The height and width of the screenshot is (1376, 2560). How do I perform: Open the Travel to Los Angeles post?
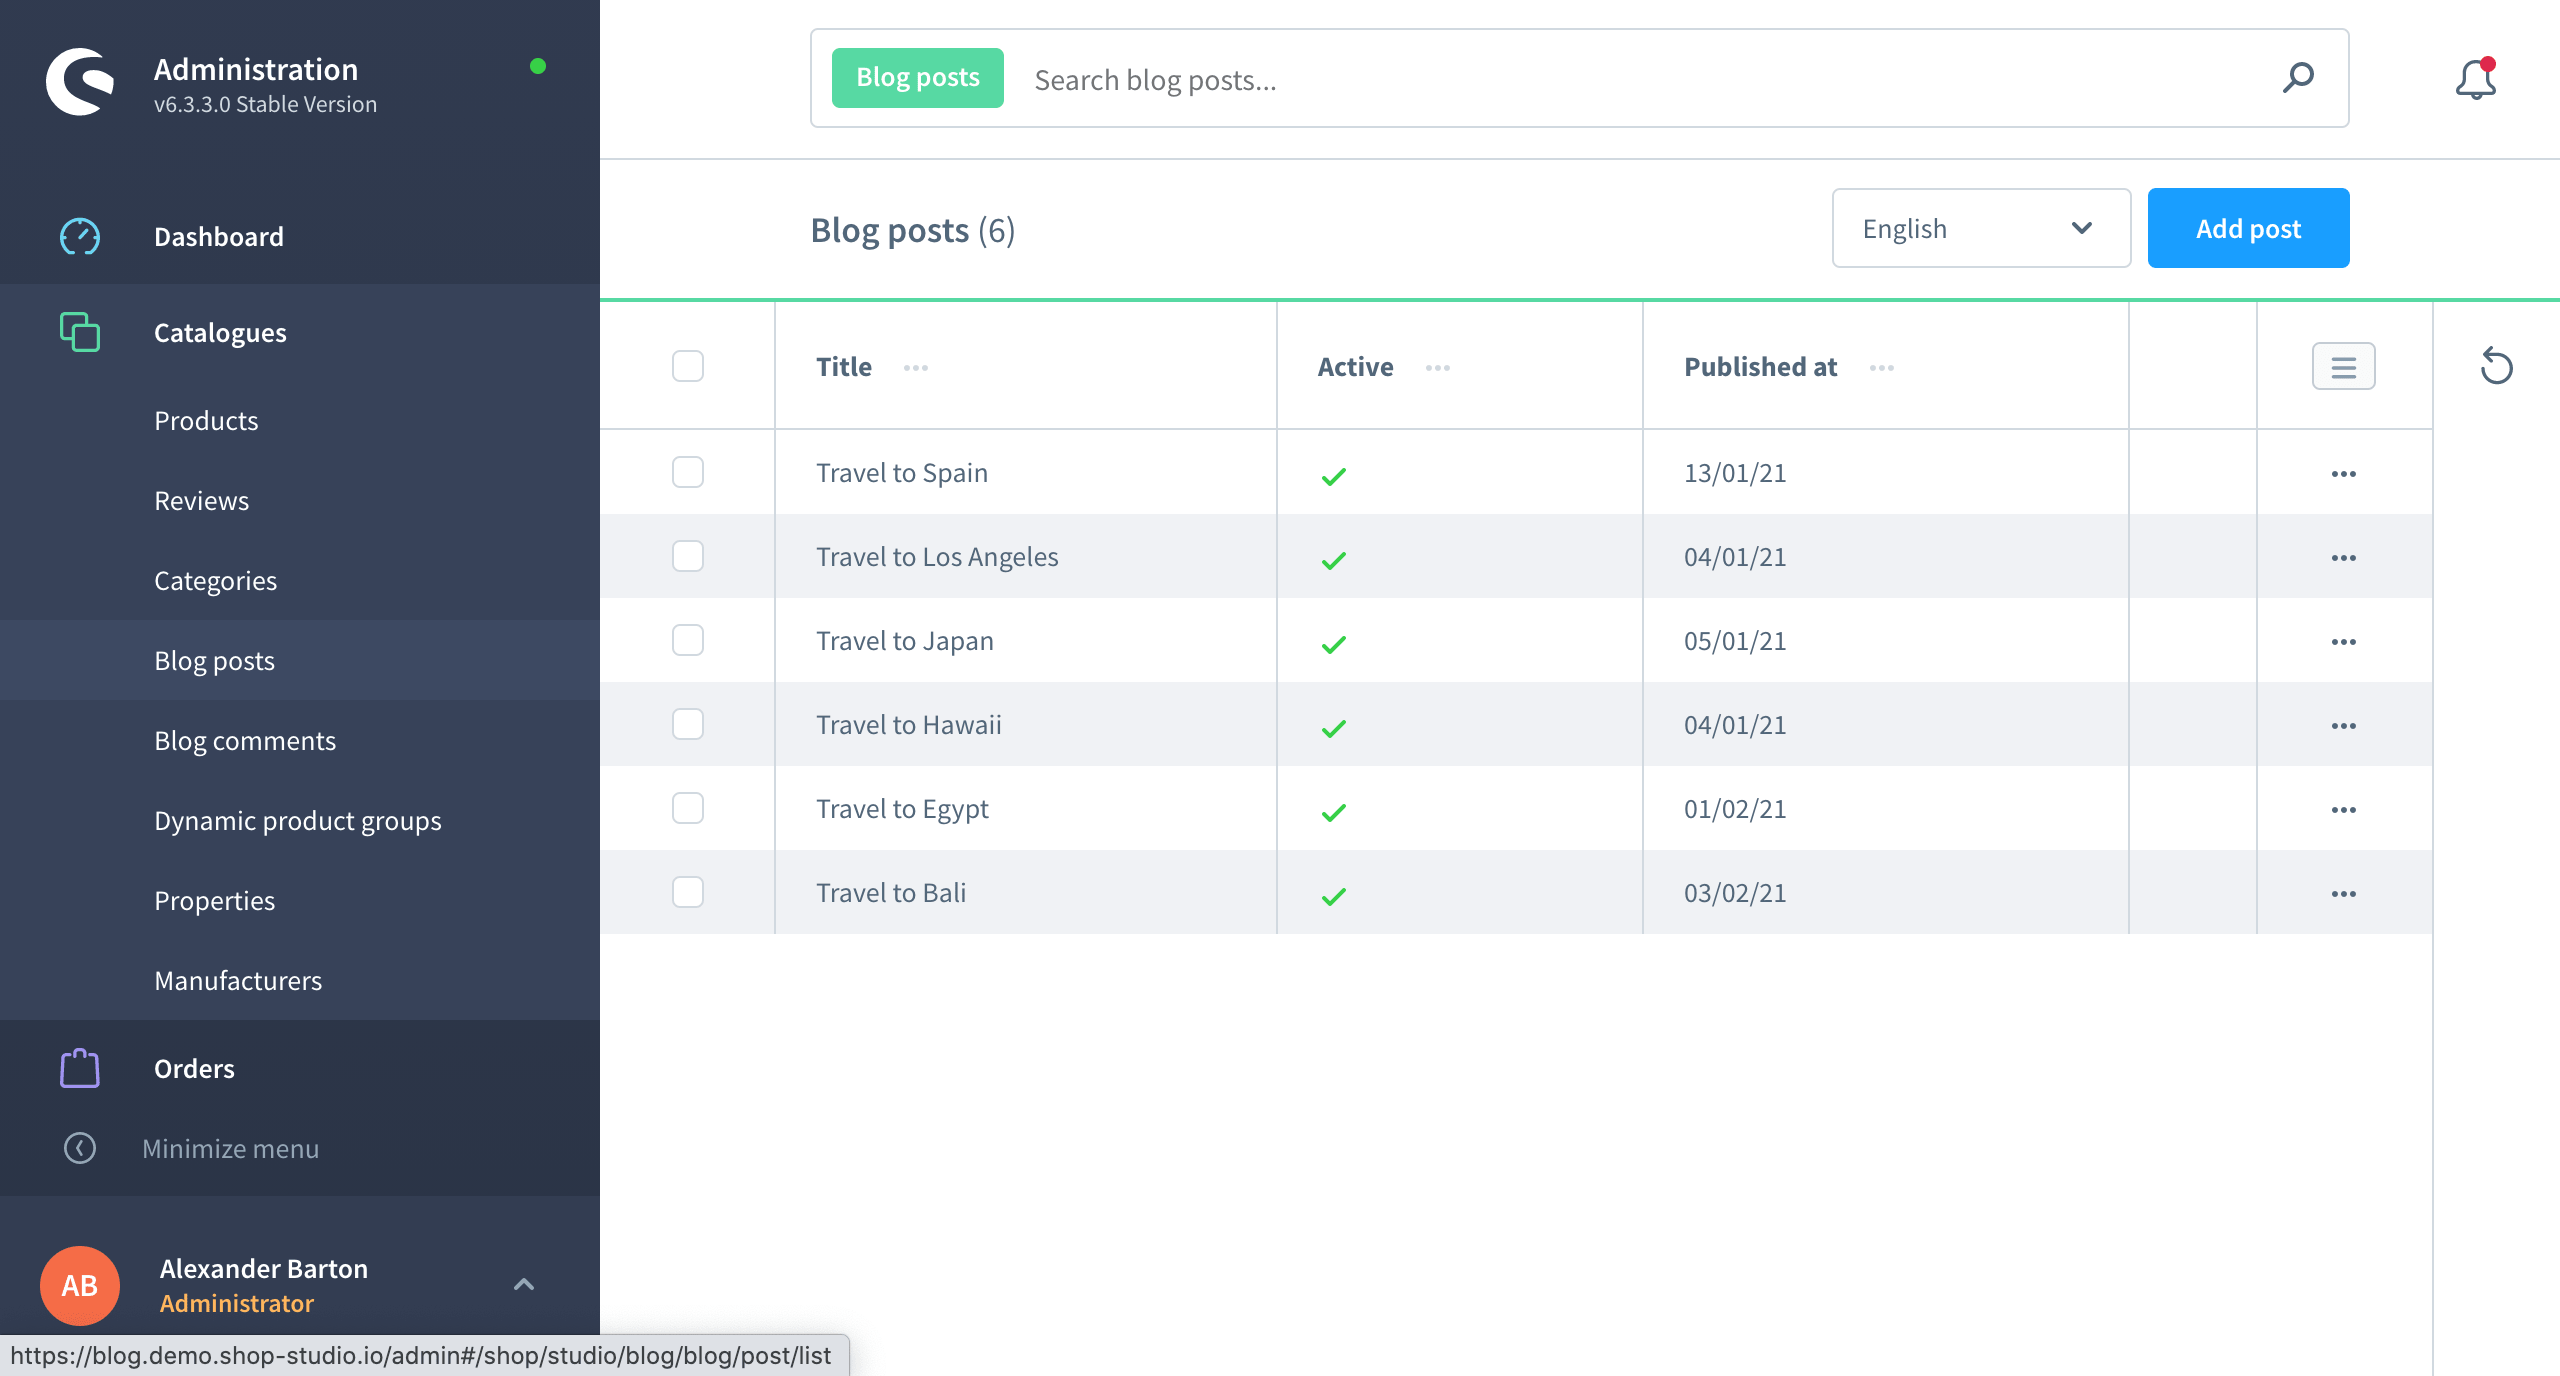click(x=937, y=557)
